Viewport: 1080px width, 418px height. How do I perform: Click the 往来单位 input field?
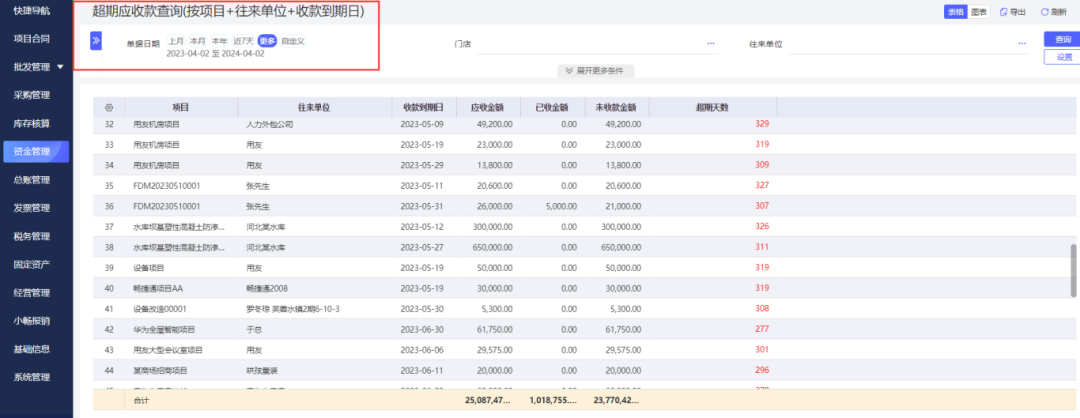coord(908,44)
